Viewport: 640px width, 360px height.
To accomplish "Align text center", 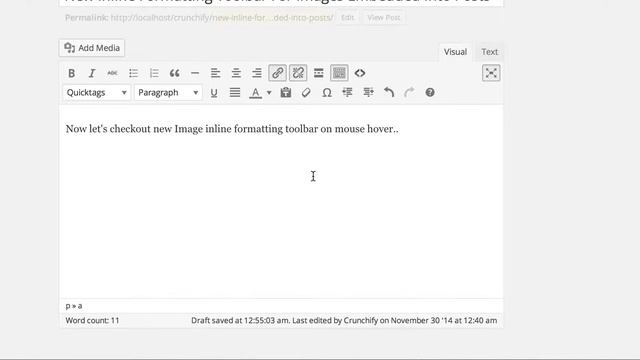I will (236, 73).
